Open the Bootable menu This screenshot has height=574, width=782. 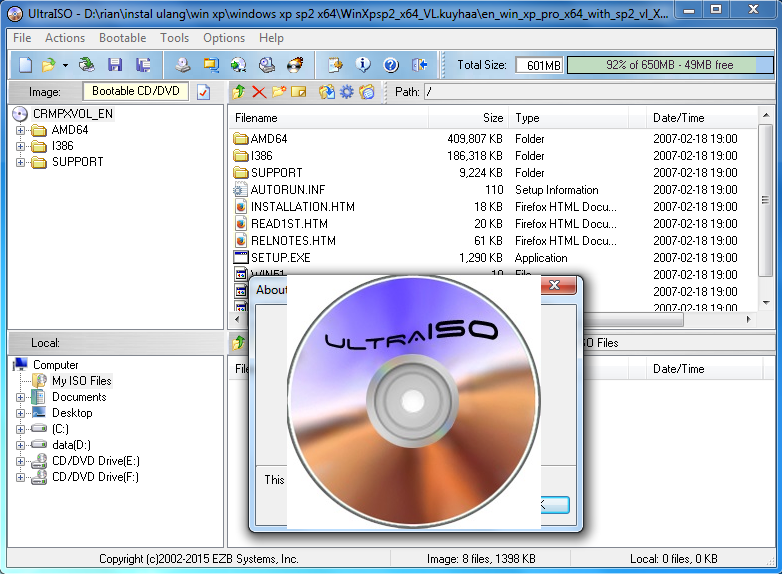[123, 38]
